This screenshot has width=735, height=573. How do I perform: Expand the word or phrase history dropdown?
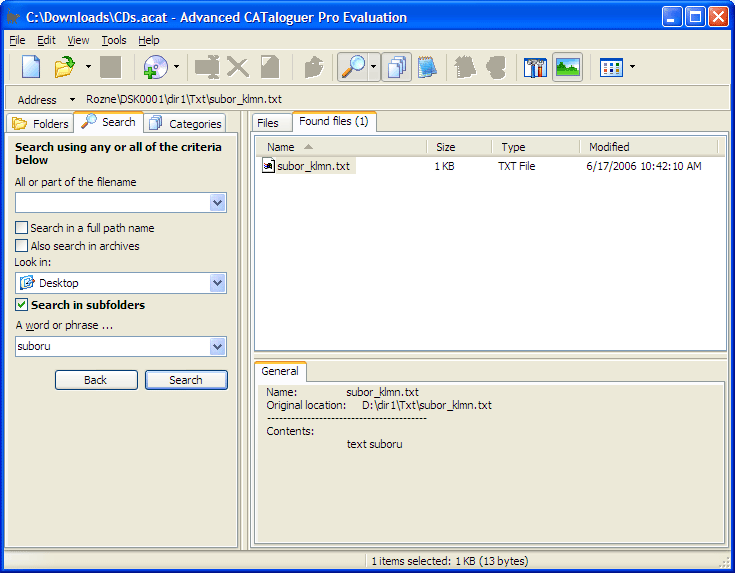coord(218,347)
